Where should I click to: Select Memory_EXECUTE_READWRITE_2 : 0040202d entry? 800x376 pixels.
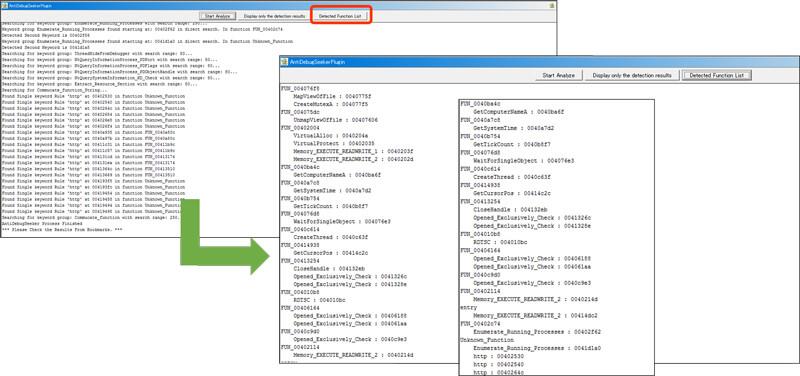click(x=353, y=159)
